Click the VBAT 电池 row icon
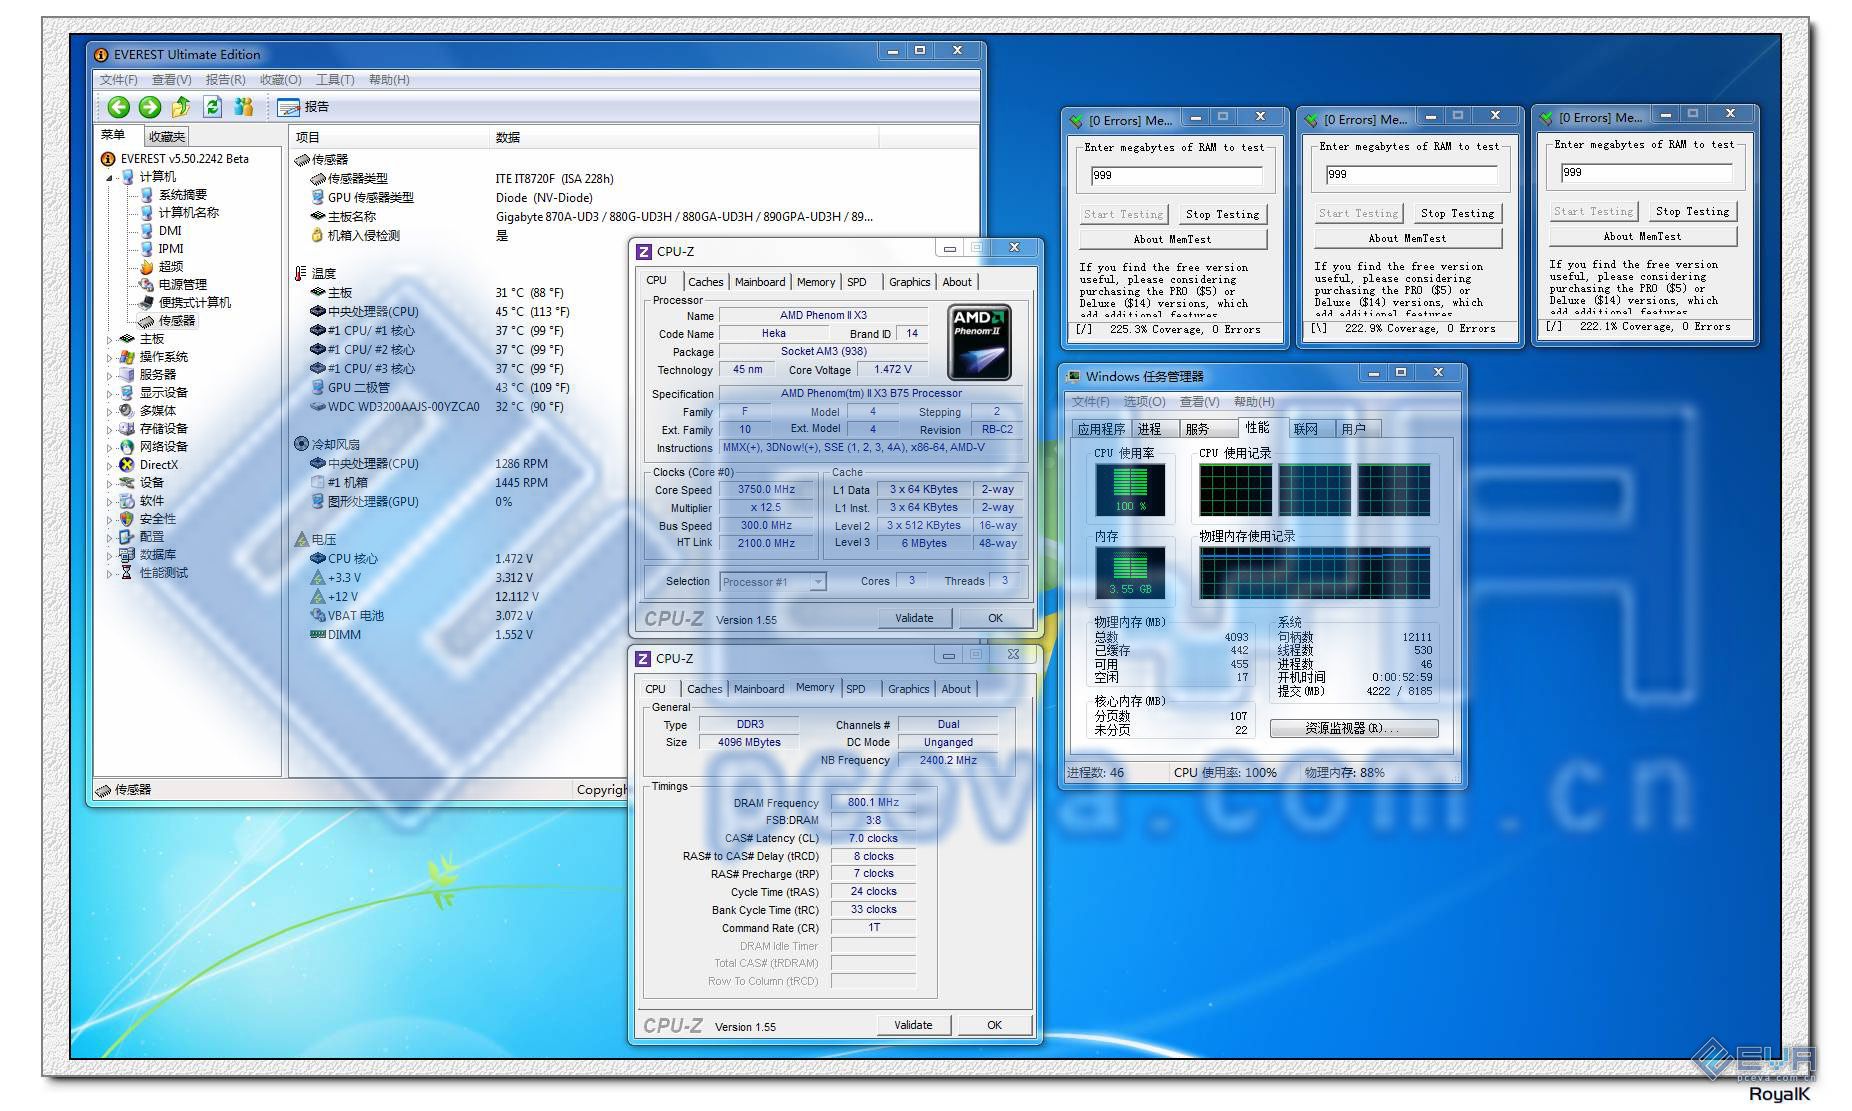 pos(317,616)
